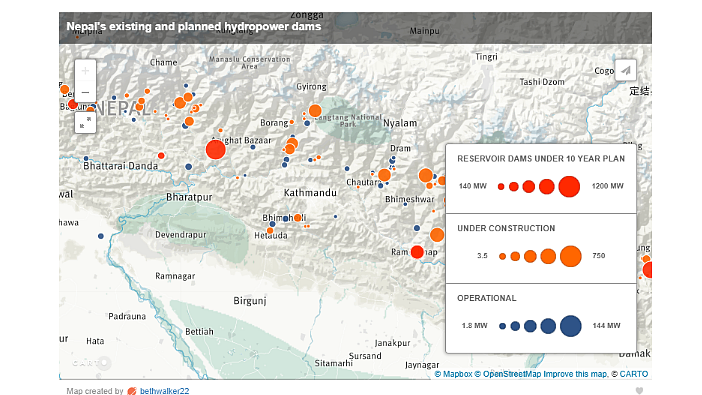Click the Under Construction legend heading
702x395 pixels.
pos(506,228)
